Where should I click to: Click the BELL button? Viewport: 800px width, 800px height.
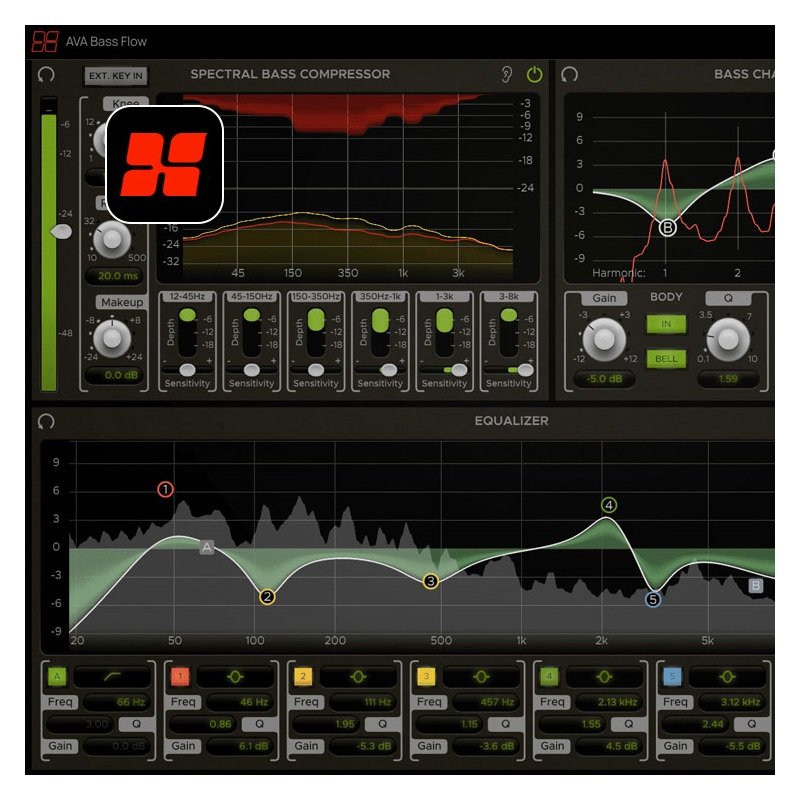point(666,359)
